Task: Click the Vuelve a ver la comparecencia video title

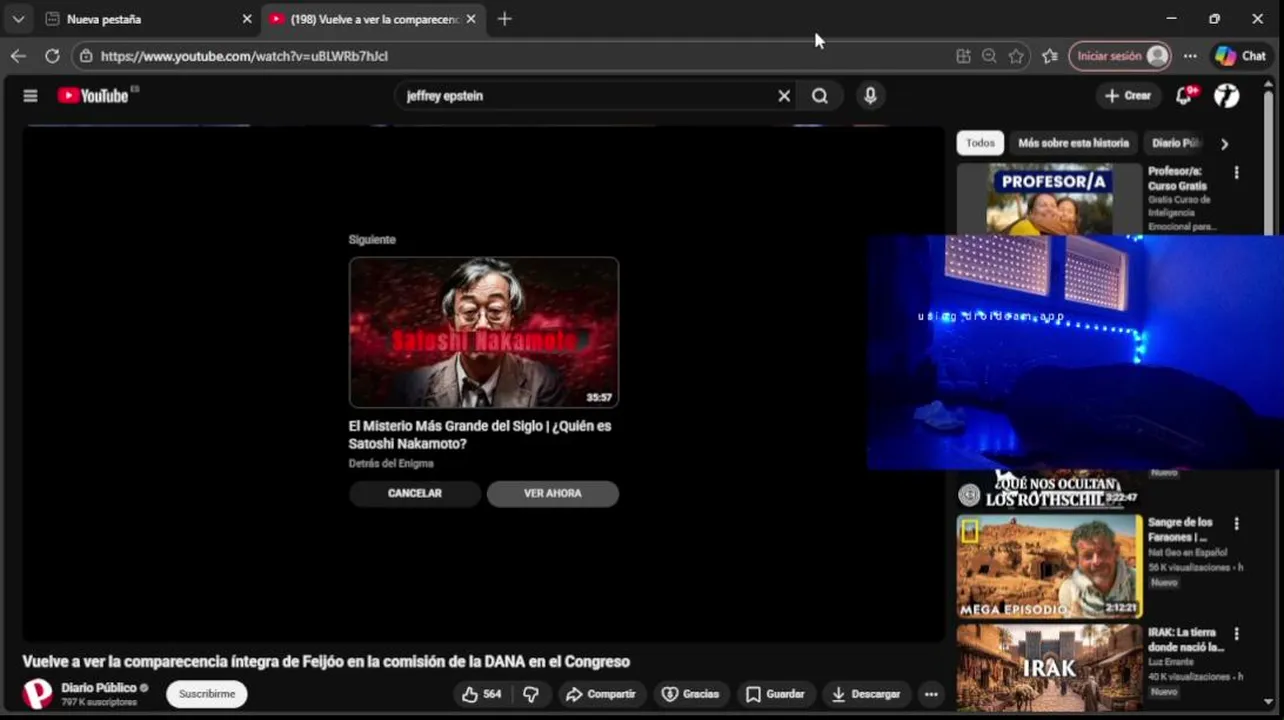Action: 326,662
